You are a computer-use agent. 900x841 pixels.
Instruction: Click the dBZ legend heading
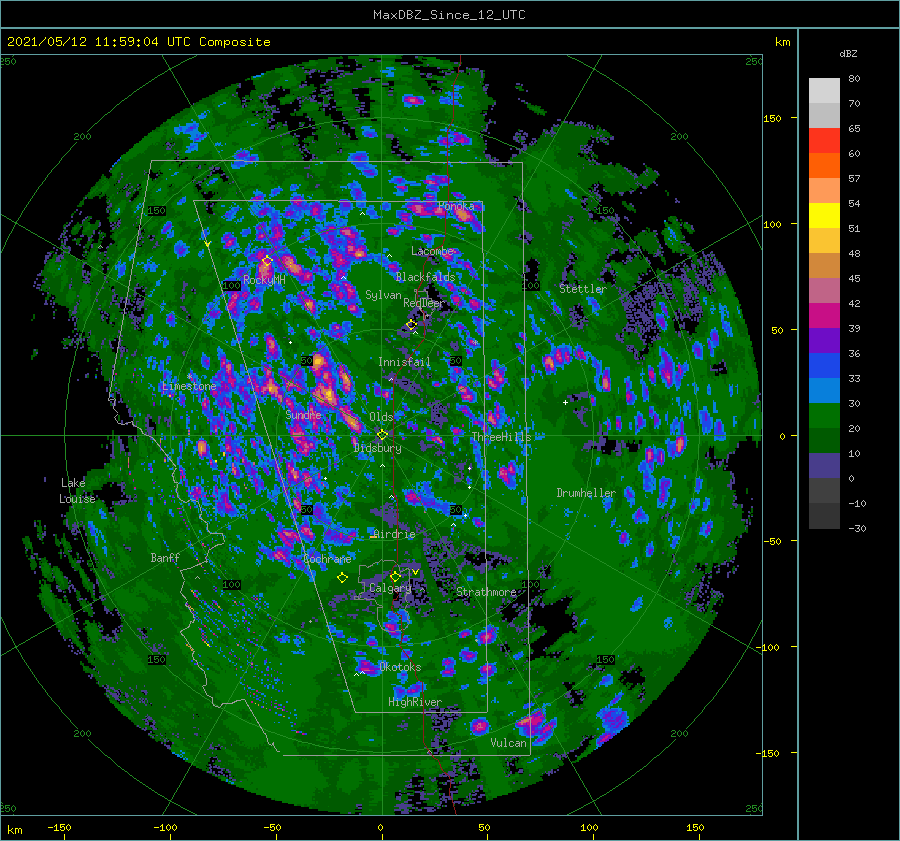coord(848,54)
